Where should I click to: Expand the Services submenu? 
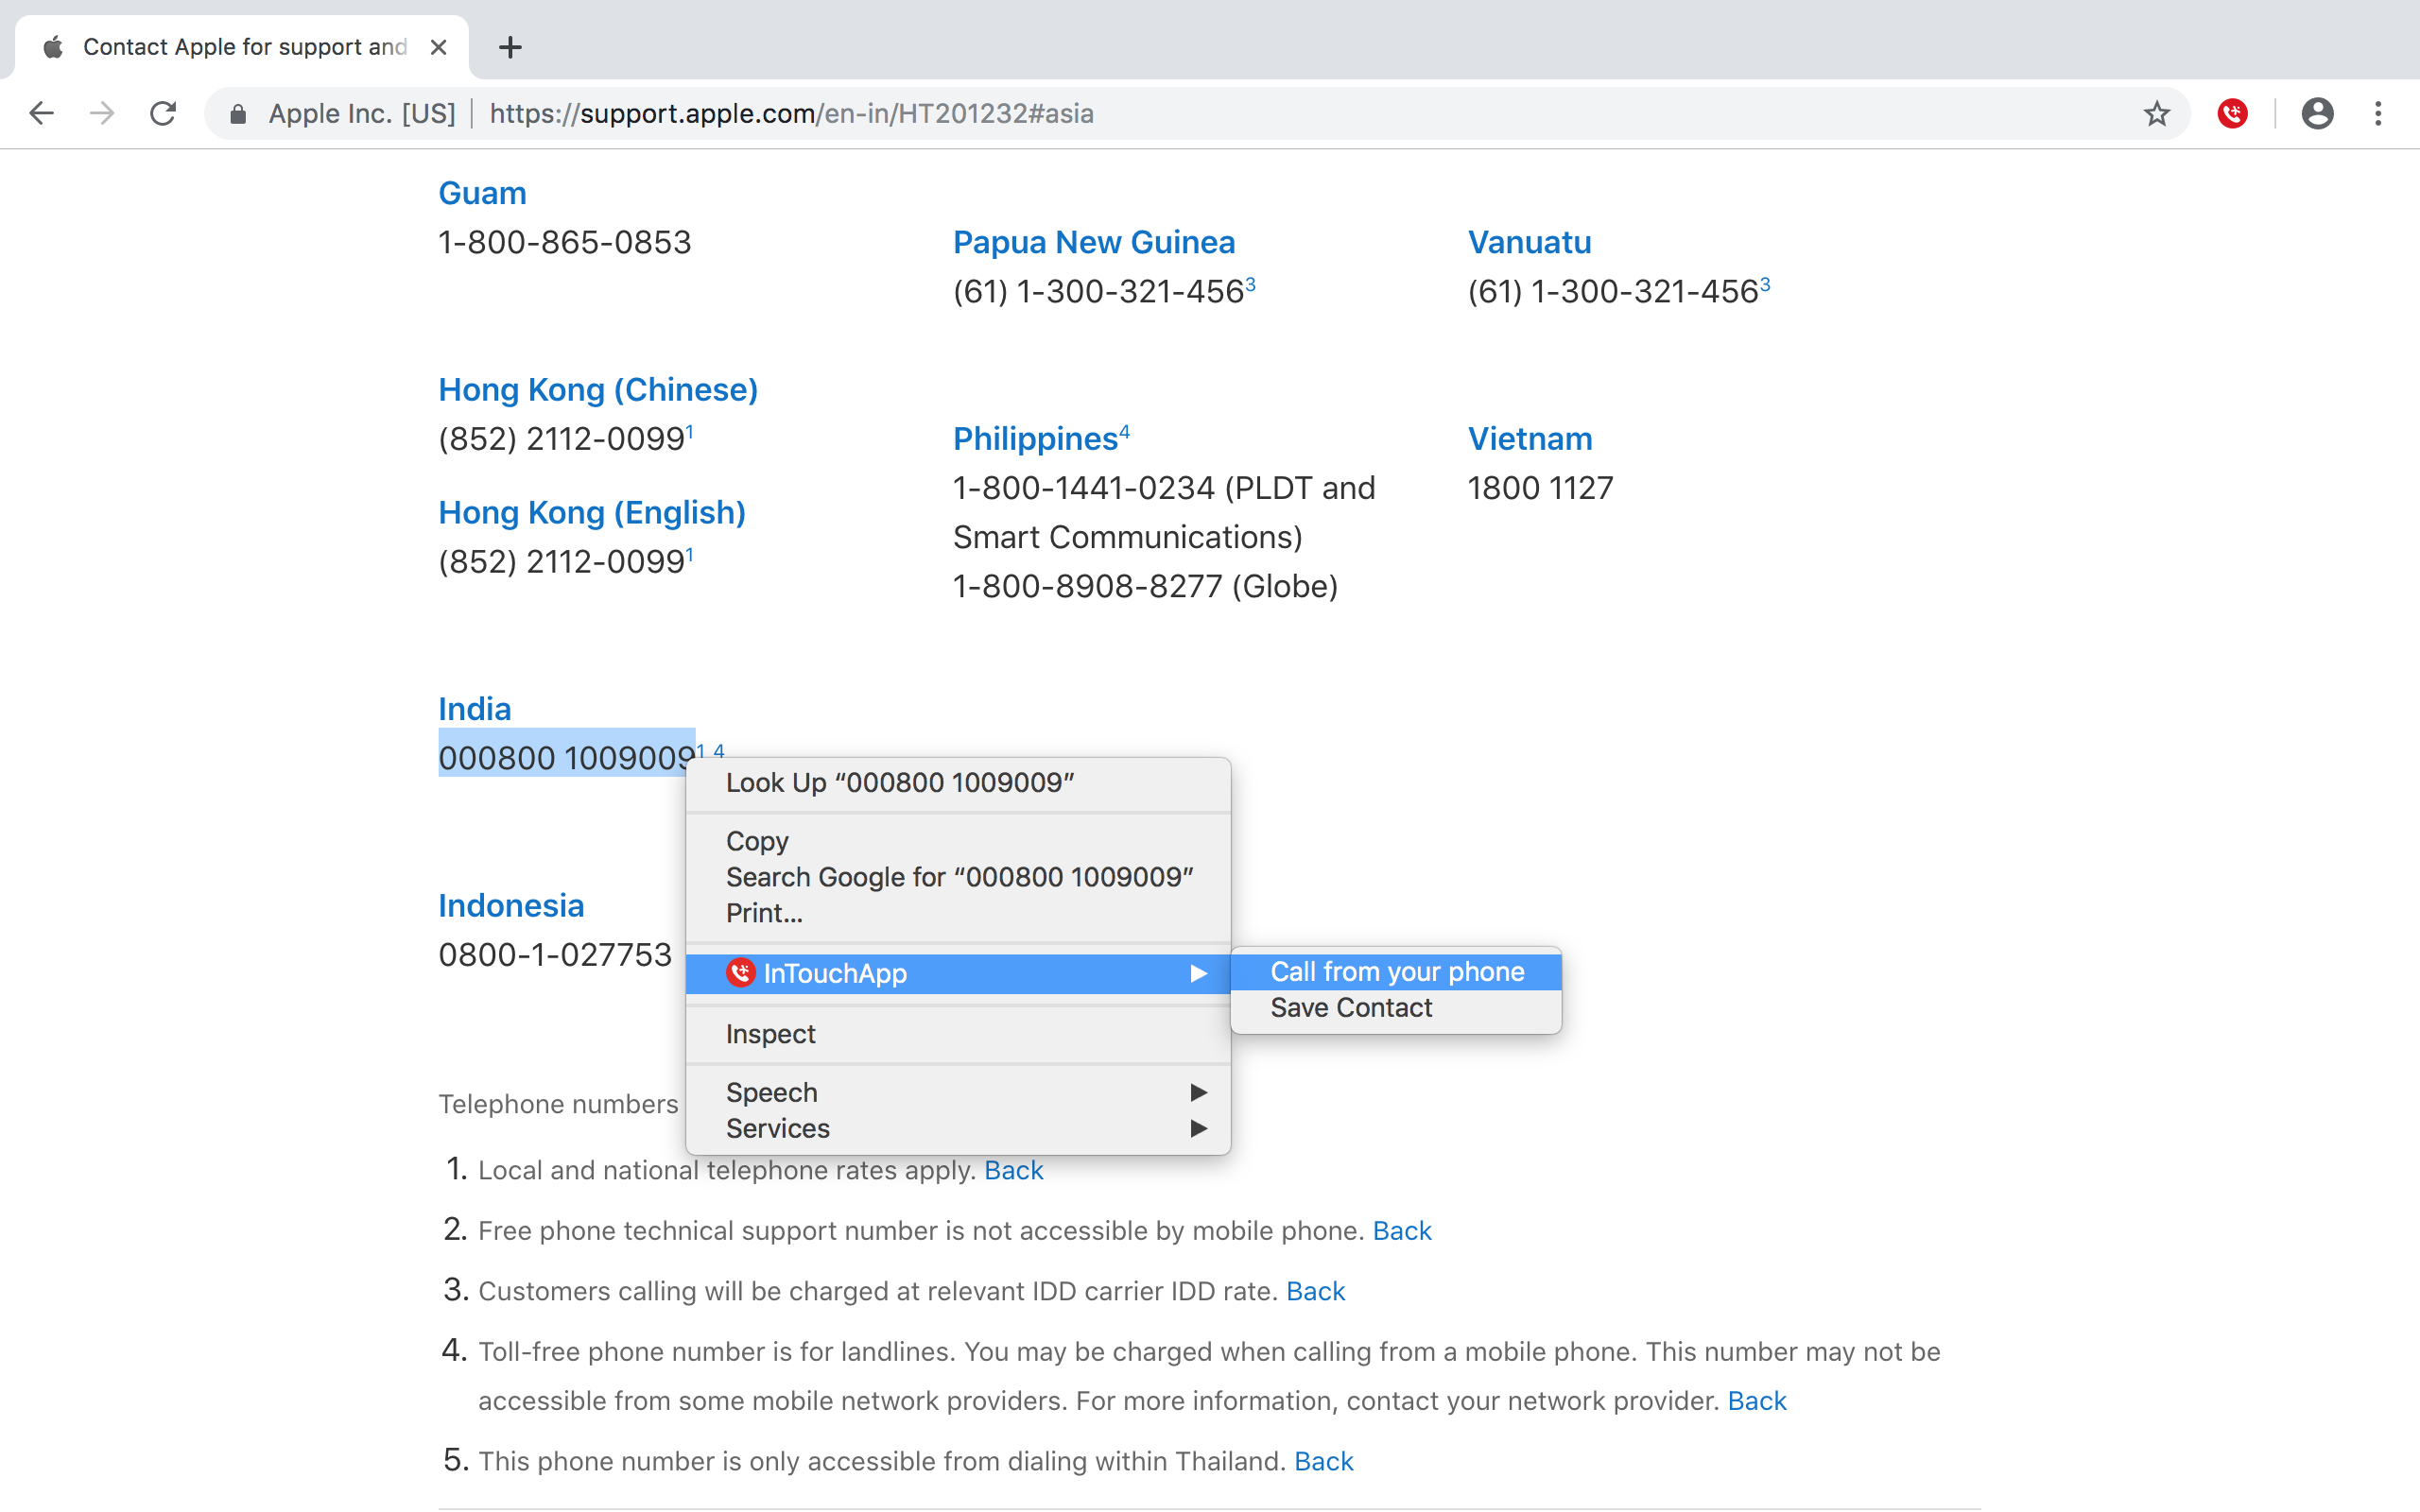[957, 1128]
